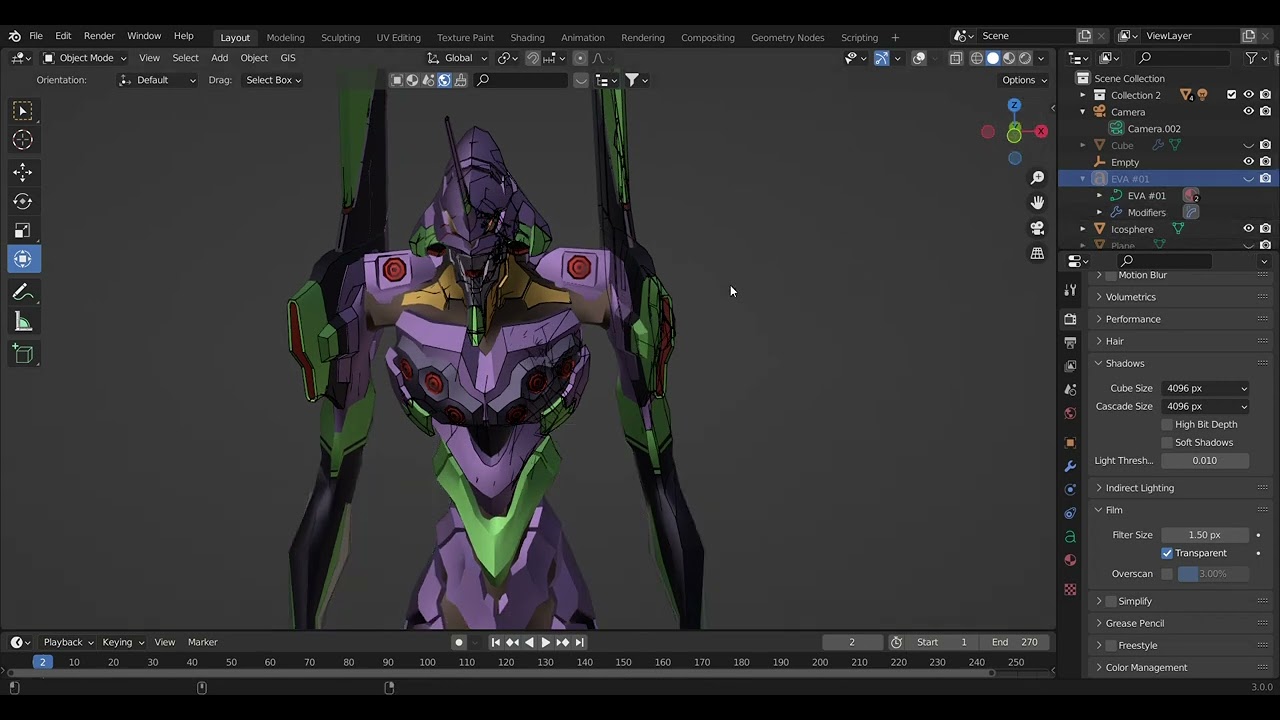Click the viewport Options button
The image size is (1280, 720).
(x=1023, y=80)
